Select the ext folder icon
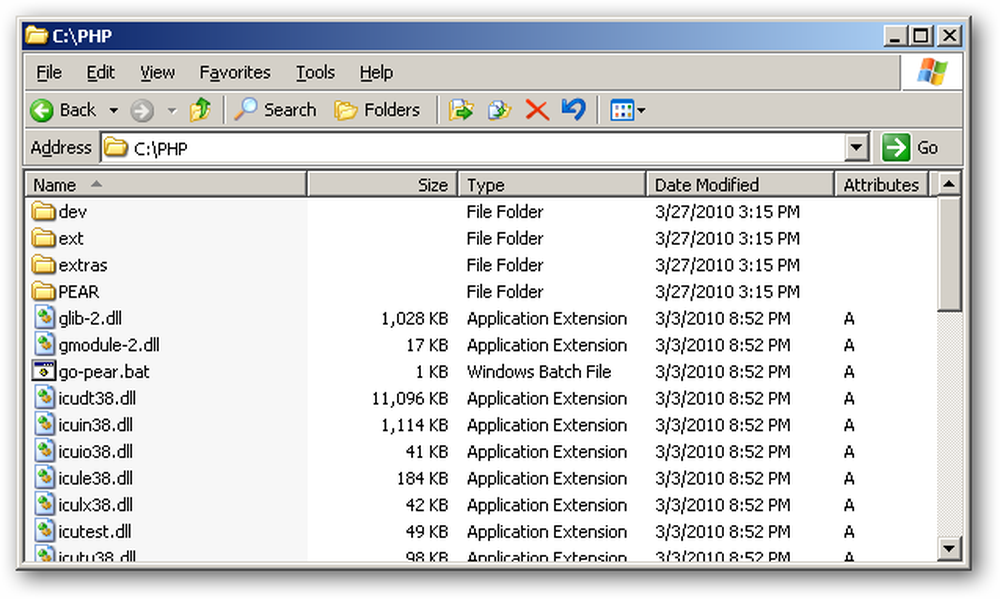Screen dimensions: 1000x599 click(x=43, y=237)
